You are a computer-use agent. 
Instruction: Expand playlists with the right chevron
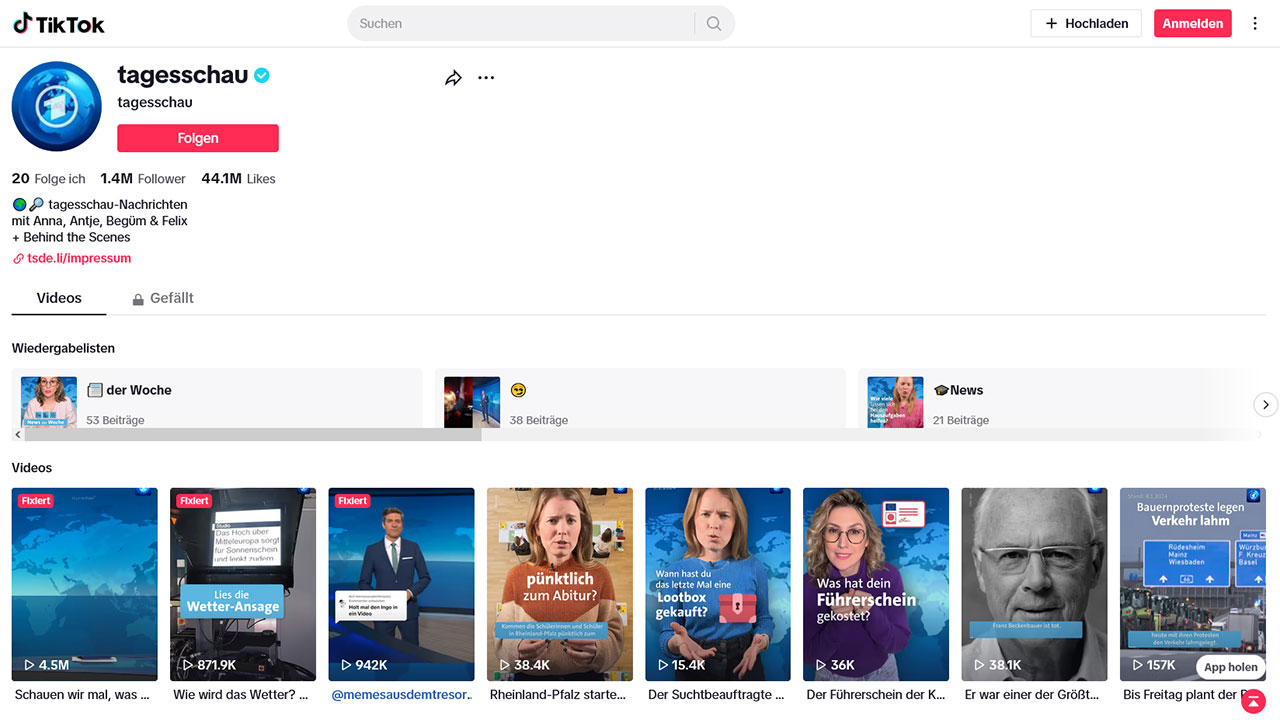pos(1265,404)
